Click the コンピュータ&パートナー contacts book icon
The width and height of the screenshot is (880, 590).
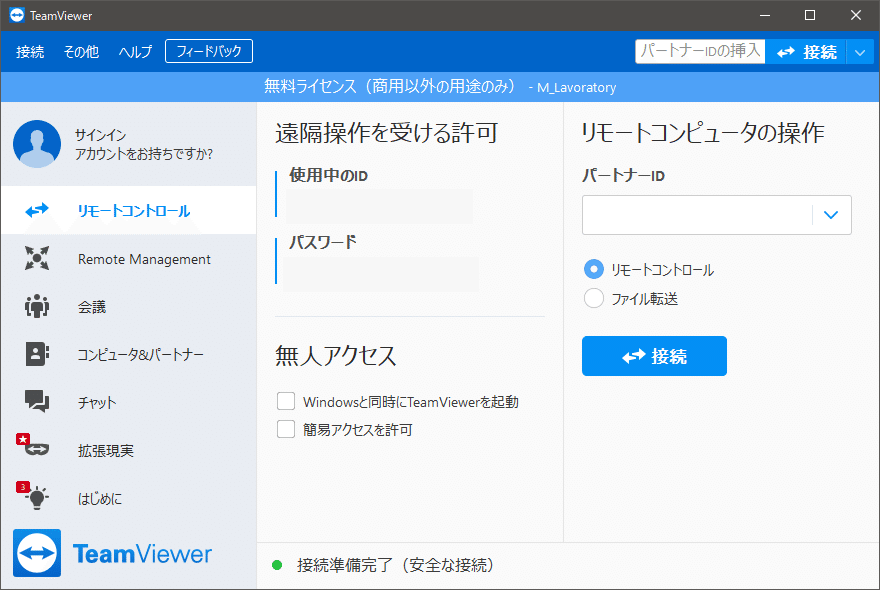(x=37, y=354)
